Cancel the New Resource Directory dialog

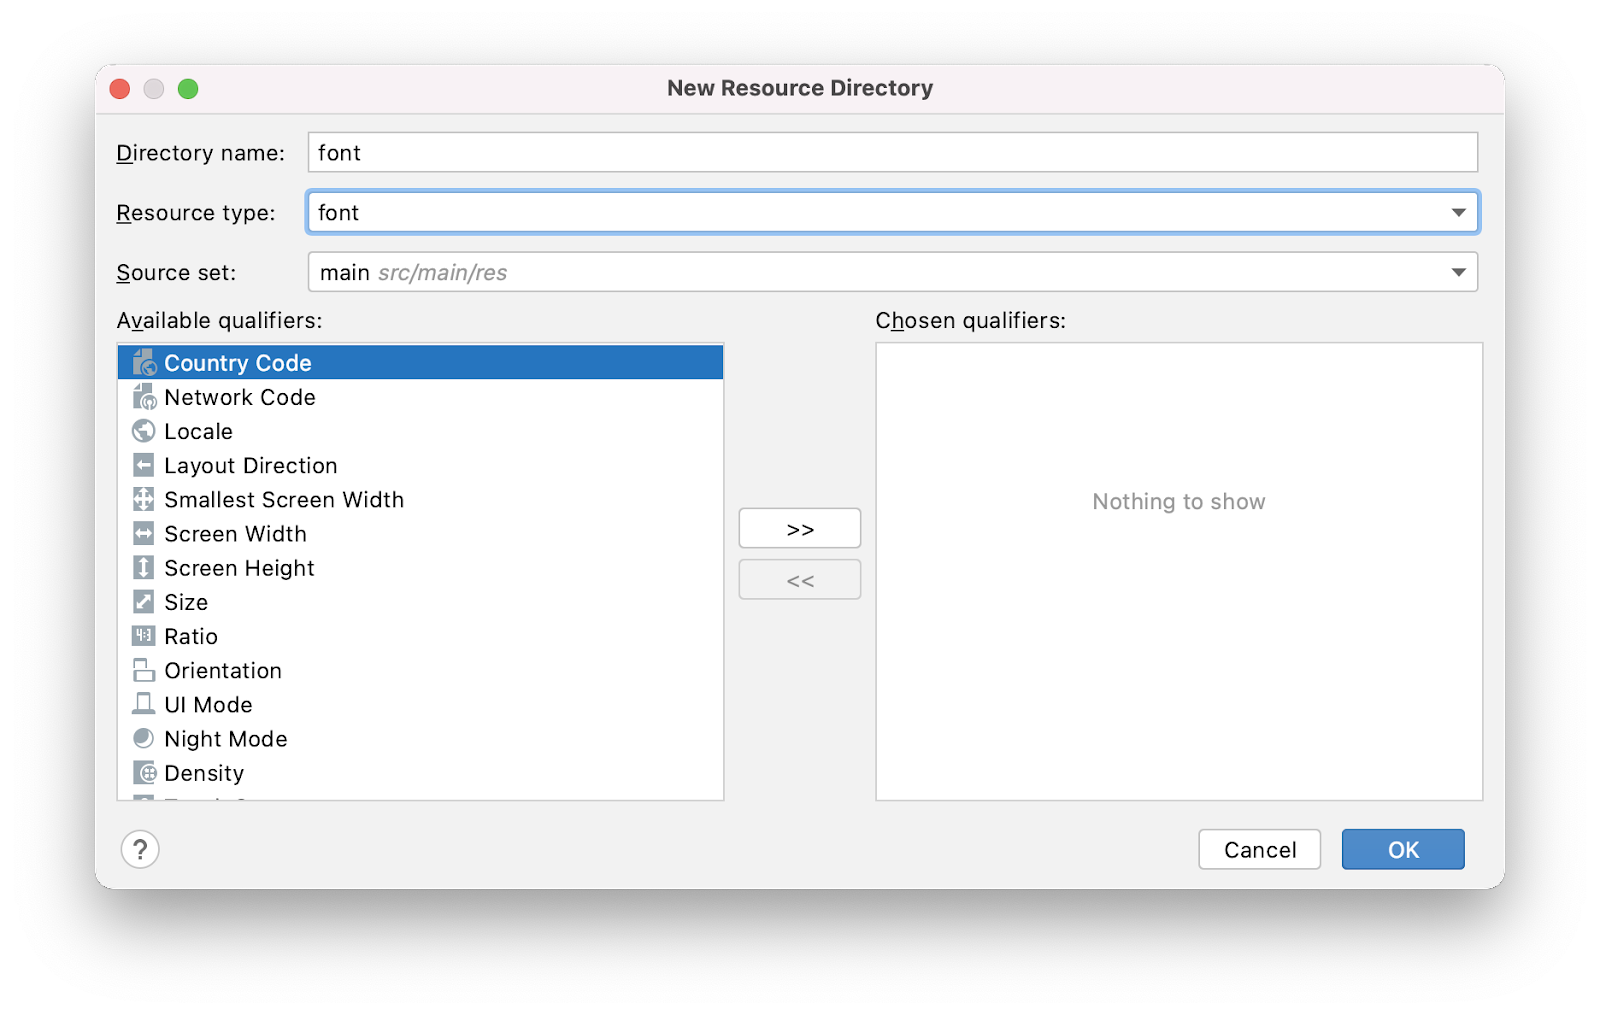(1259, 849)
